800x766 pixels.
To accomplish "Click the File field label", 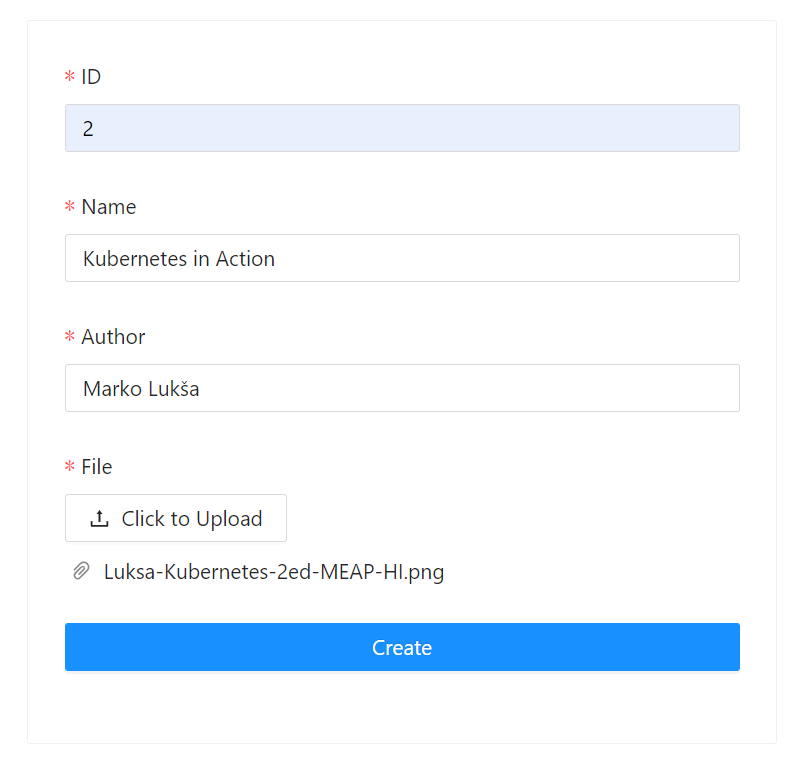I will point(96,467).
